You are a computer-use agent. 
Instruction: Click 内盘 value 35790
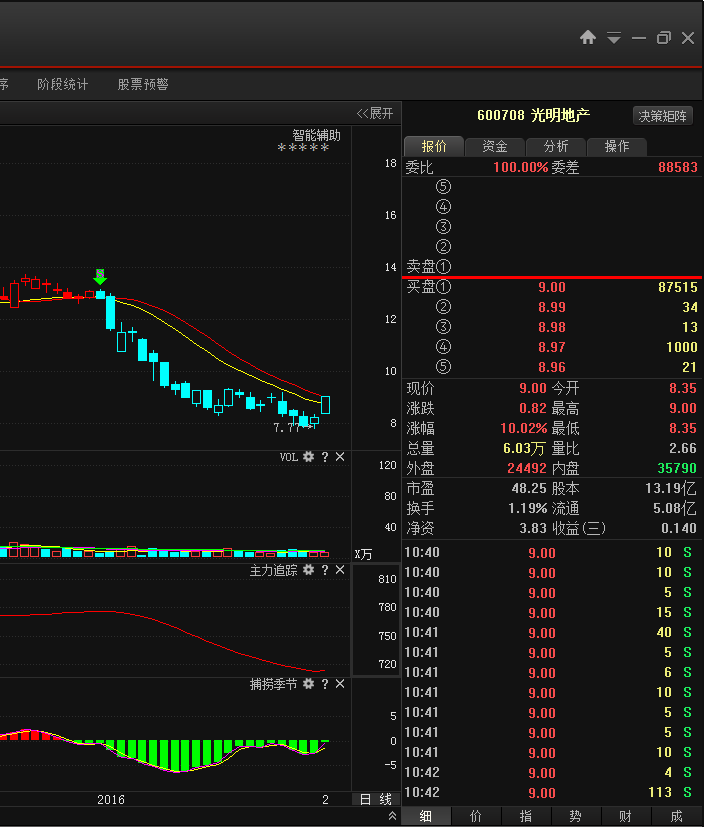point(677,468)
